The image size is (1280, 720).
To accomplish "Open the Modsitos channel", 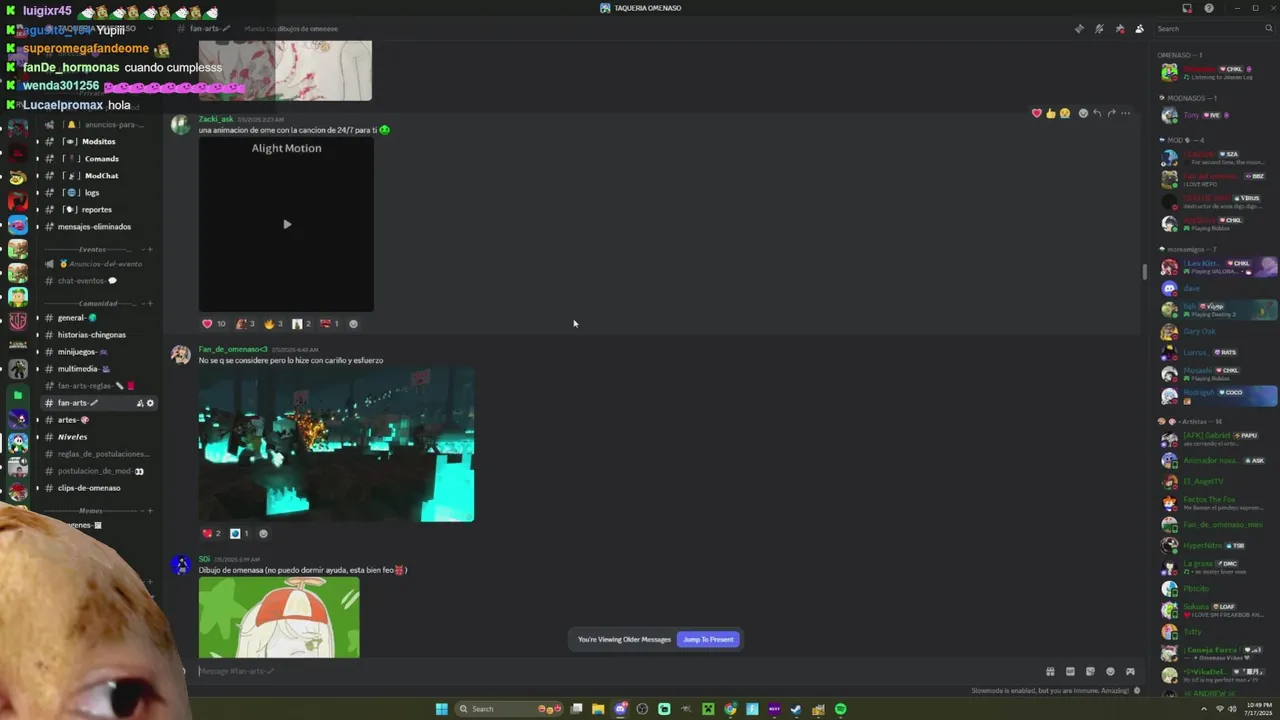I will (97, 142).
